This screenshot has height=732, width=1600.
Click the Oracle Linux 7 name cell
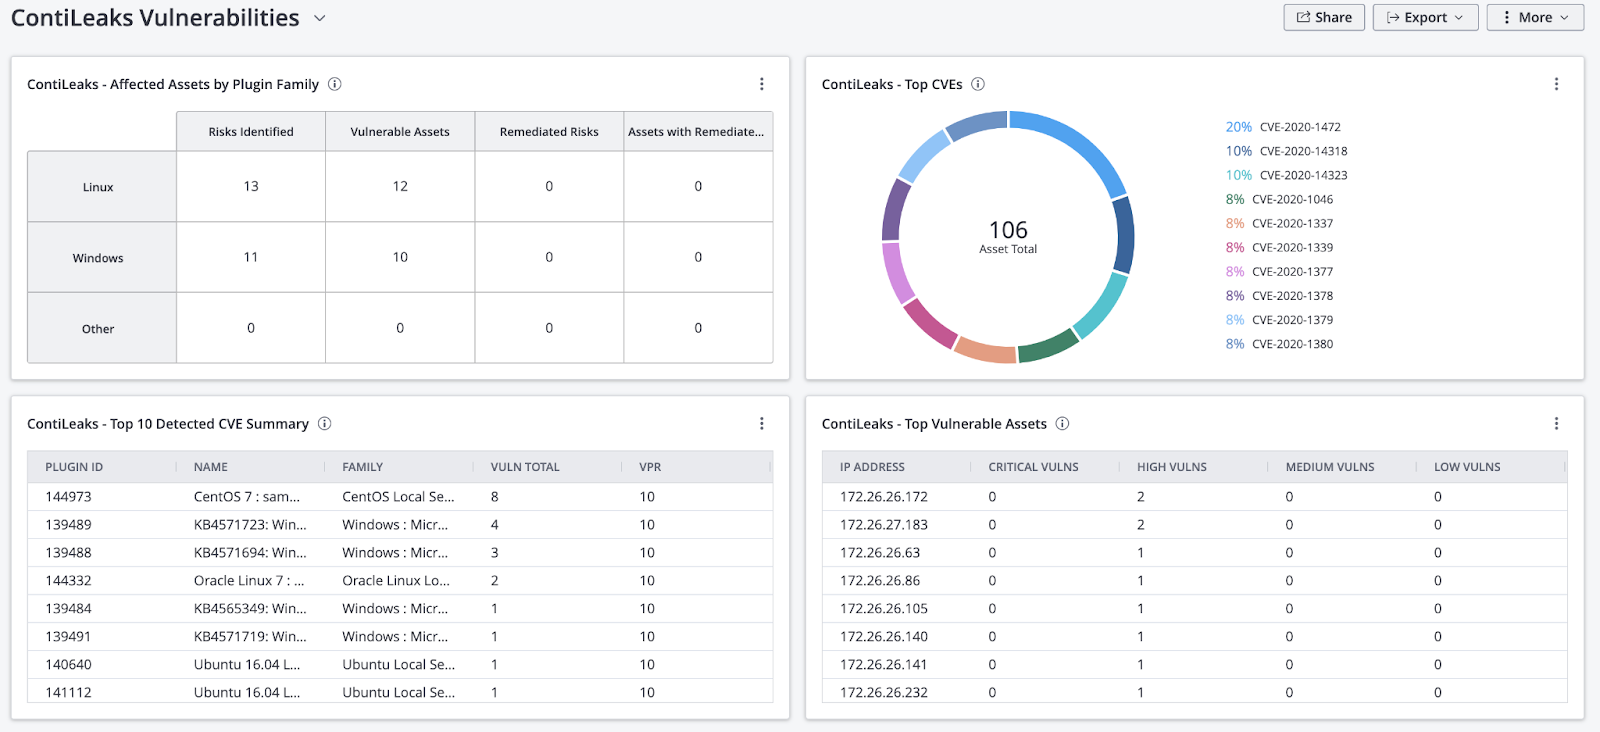(249, 581)
